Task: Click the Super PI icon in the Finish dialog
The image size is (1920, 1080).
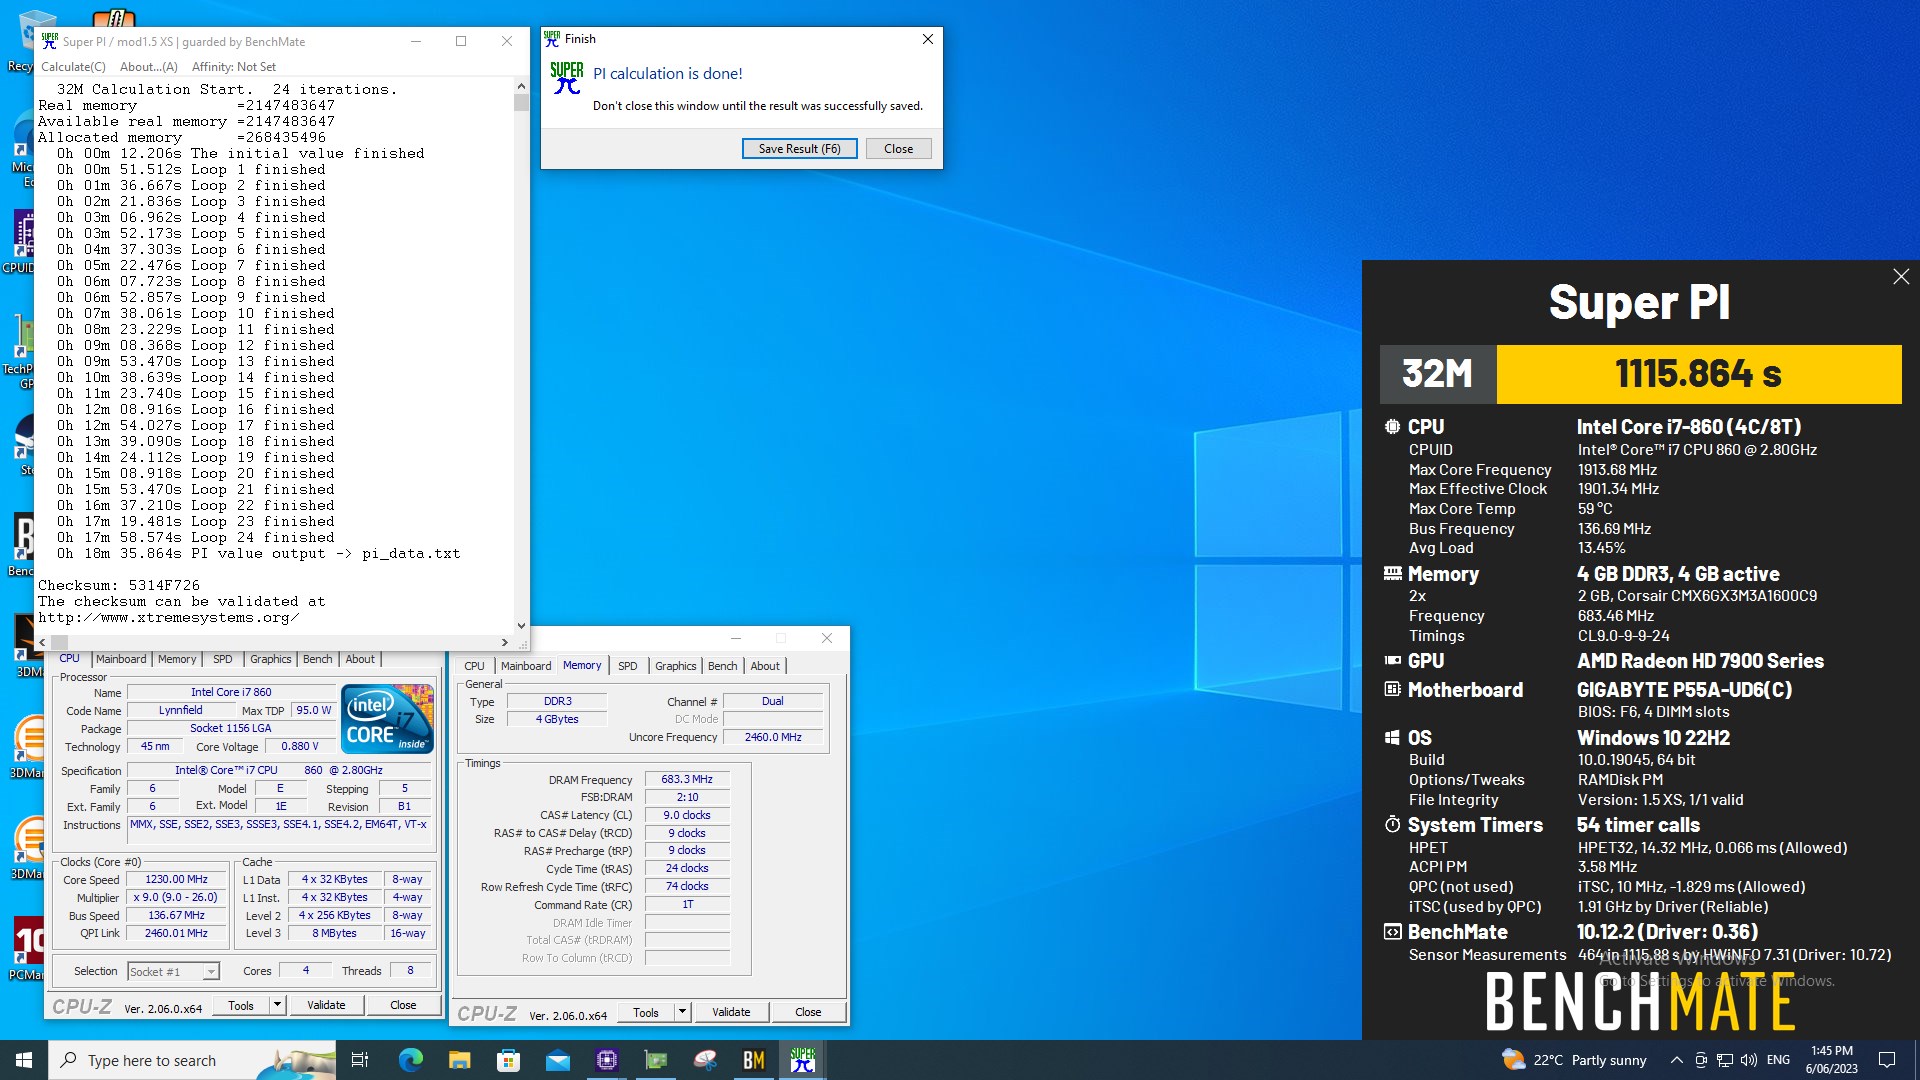Action: pyautogui.click(x=567, y=78)
